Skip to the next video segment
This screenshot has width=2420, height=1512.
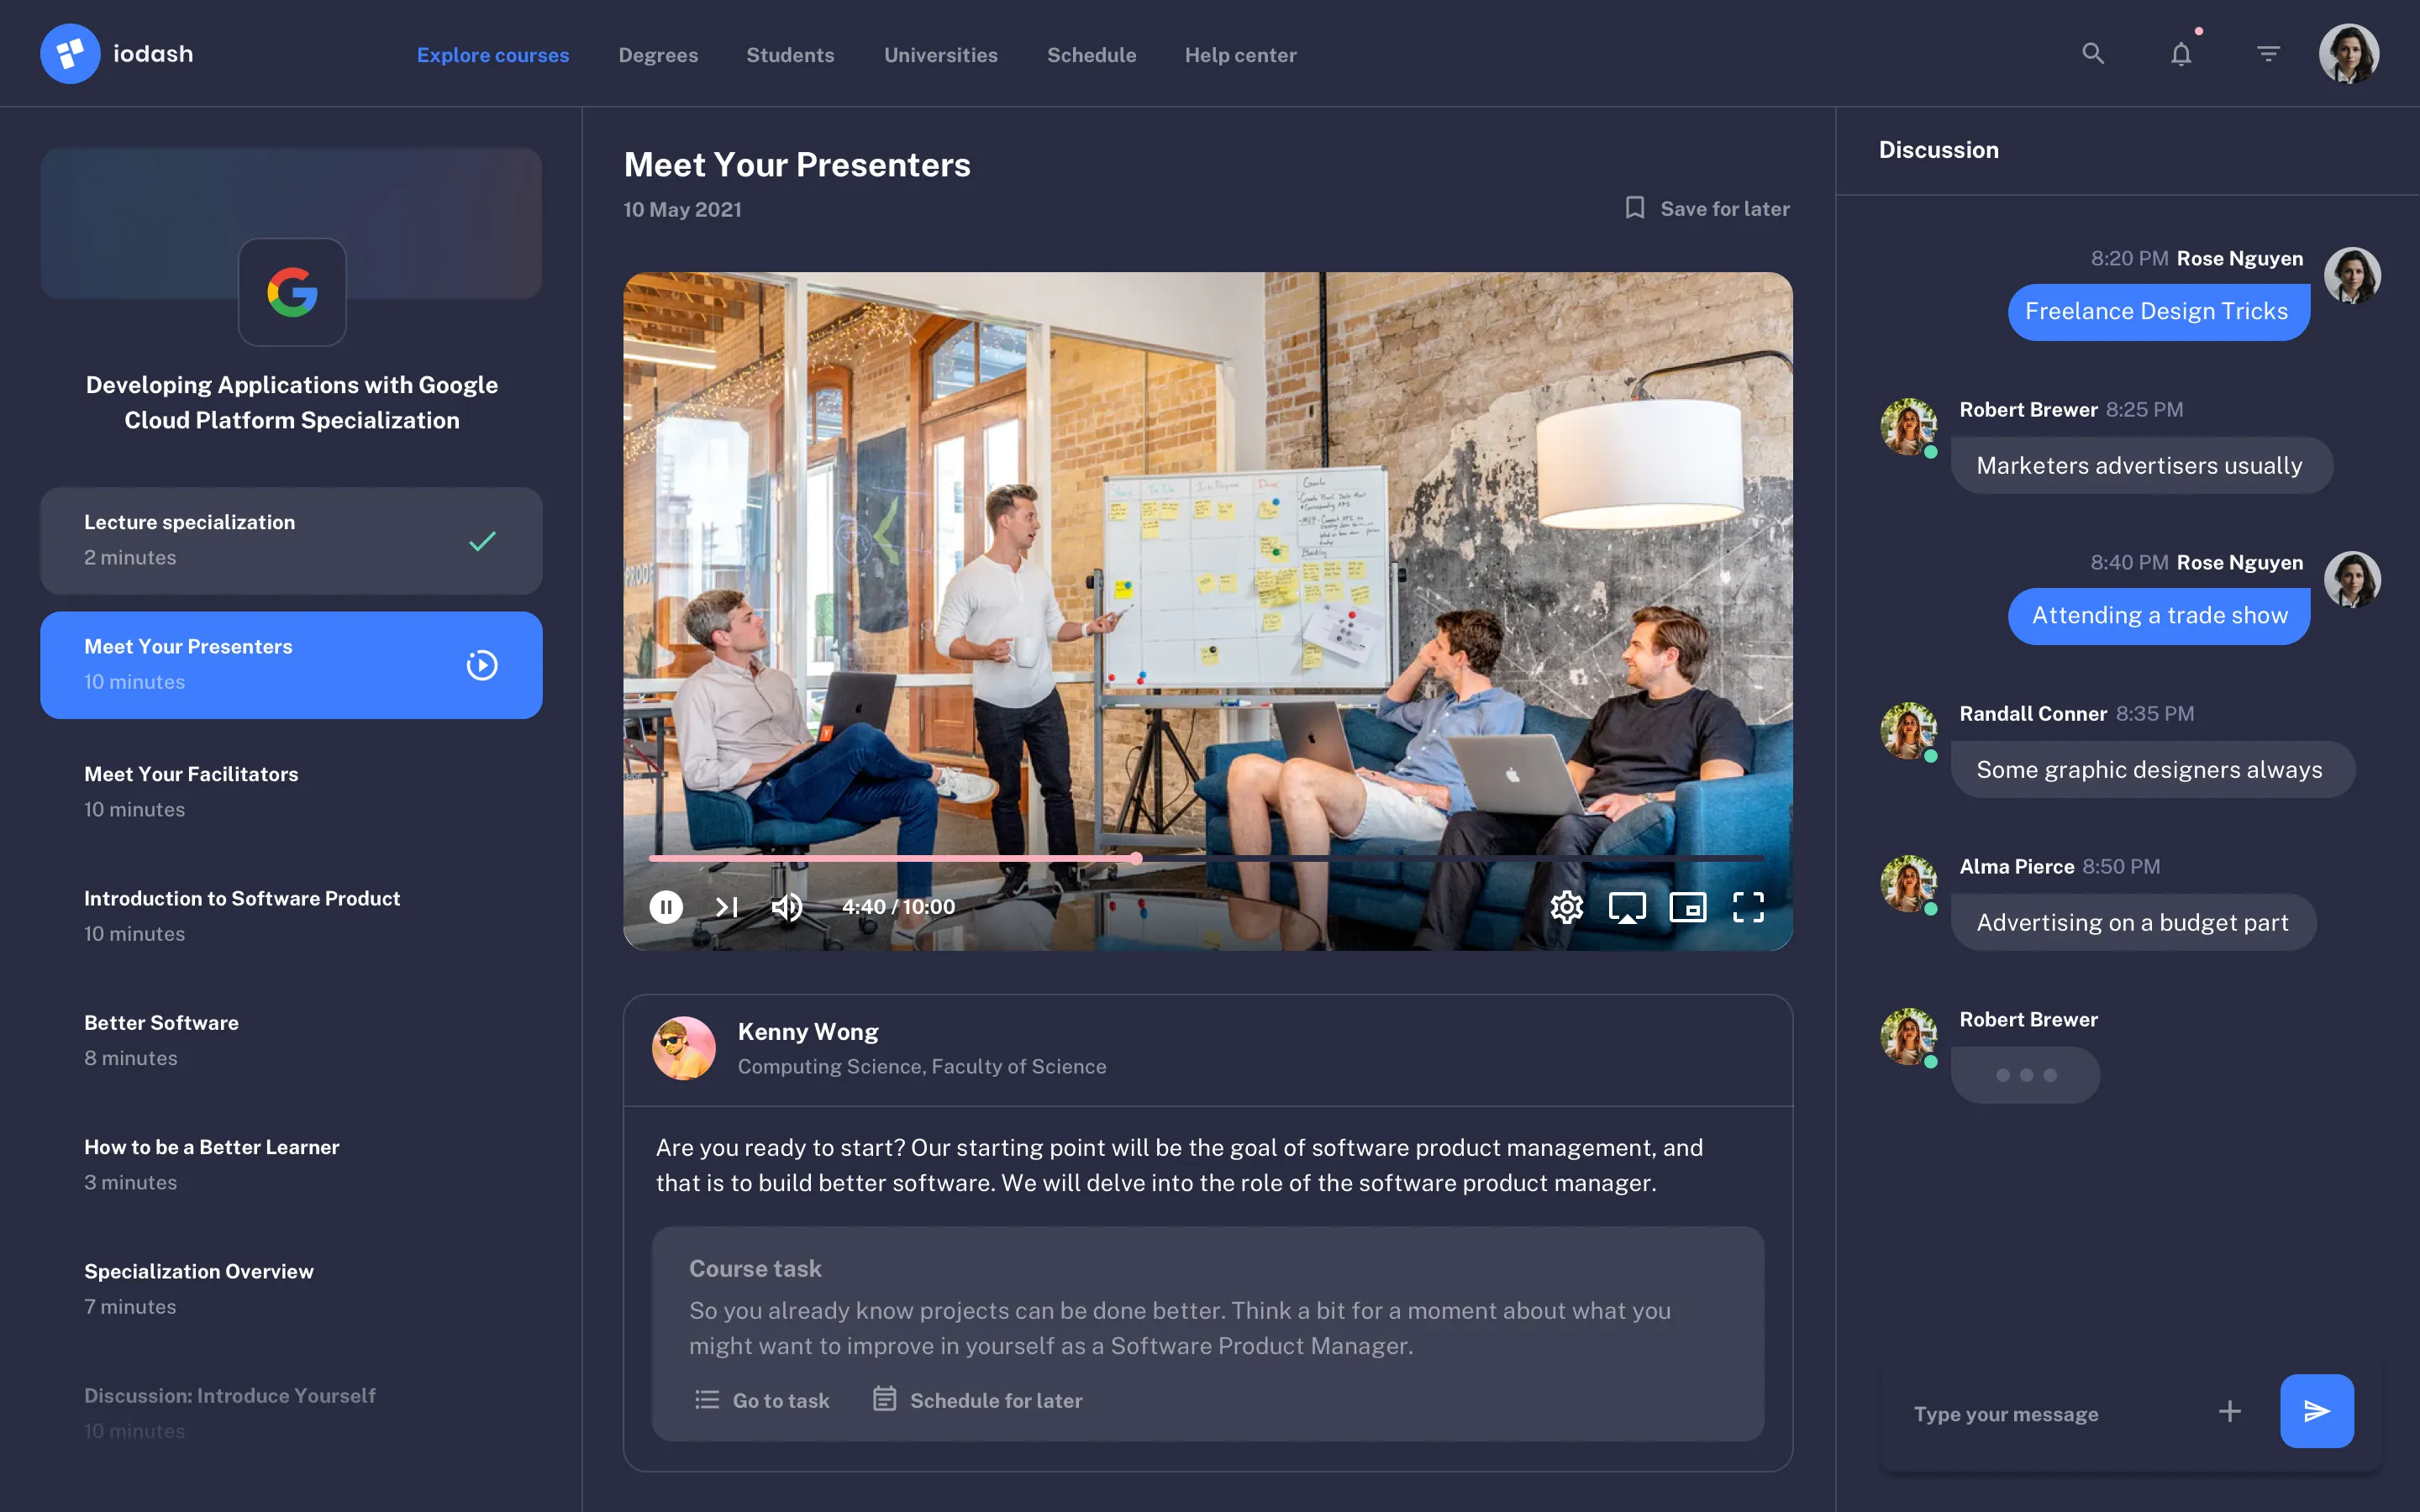(726, 906)
